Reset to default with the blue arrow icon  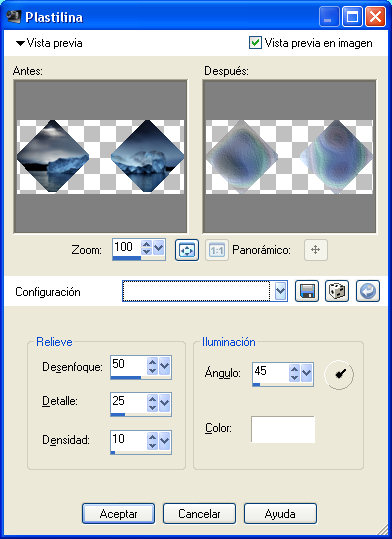[368, 291]
